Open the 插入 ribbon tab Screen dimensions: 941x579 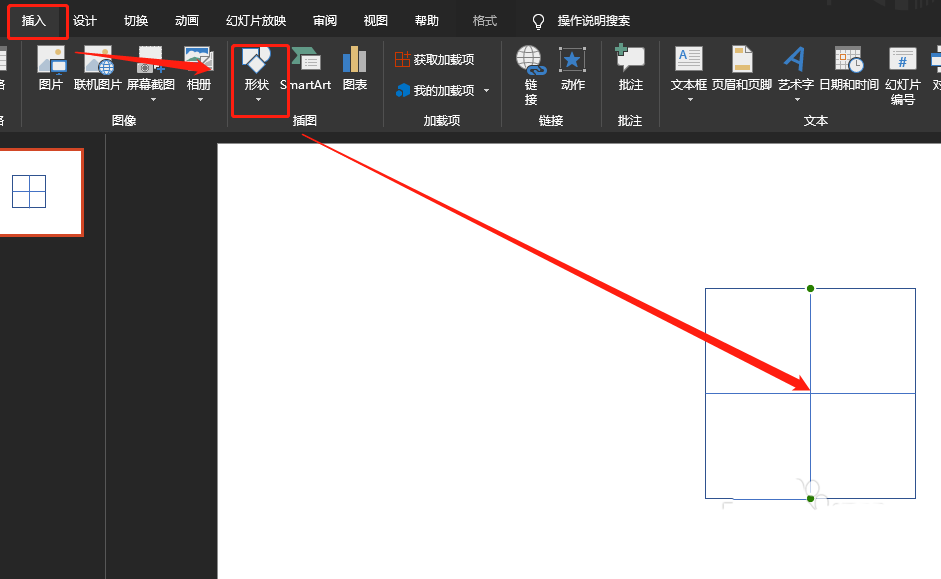34,21
